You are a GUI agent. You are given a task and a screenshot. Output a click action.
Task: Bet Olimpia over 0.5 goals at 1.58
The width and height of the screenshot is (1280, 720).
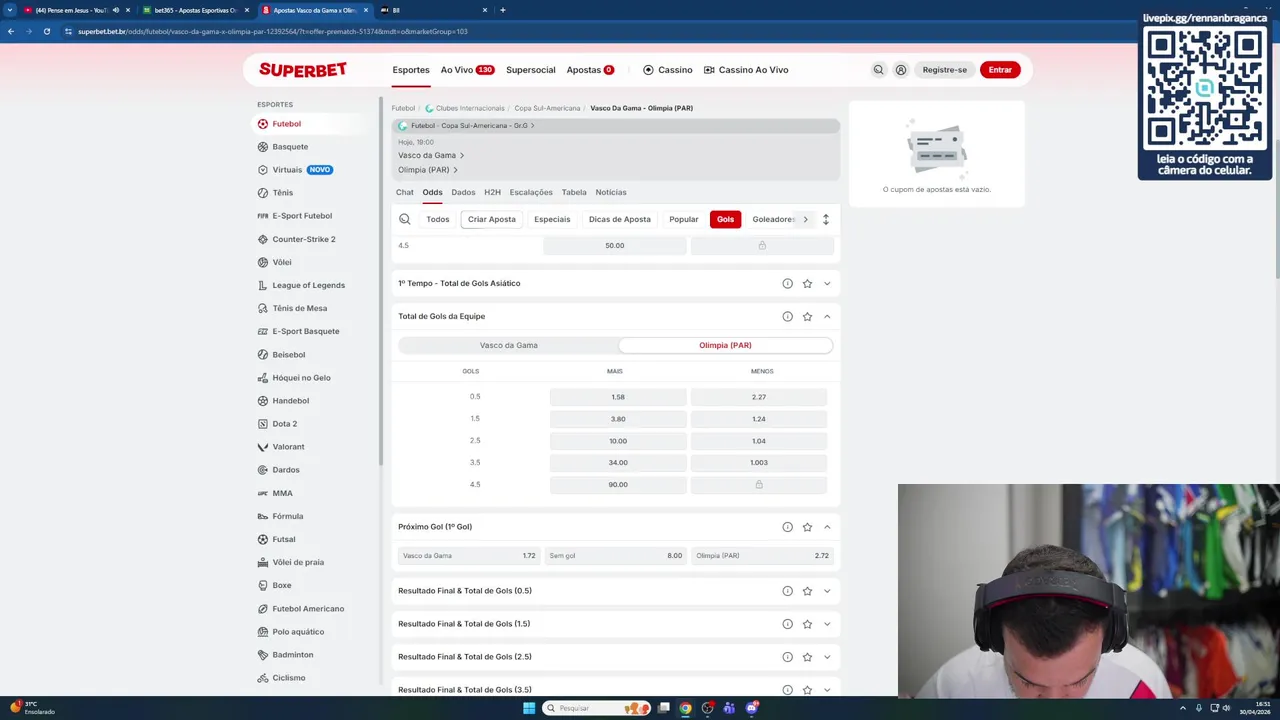[618, 397]
